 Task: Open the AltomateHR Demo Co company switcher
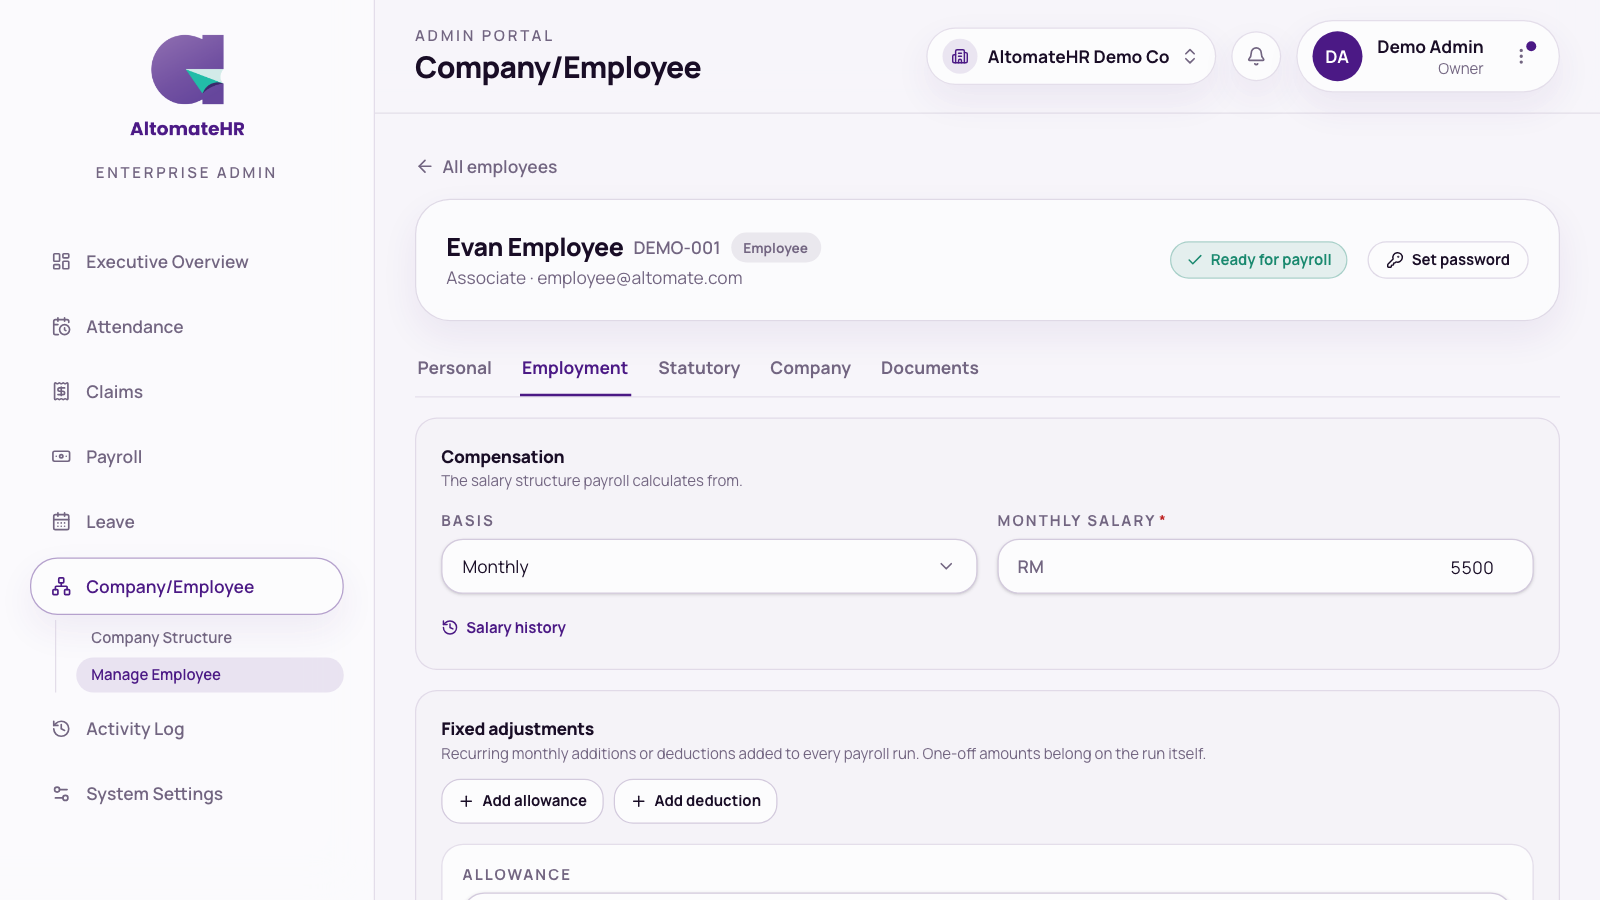click(1071, 57)
